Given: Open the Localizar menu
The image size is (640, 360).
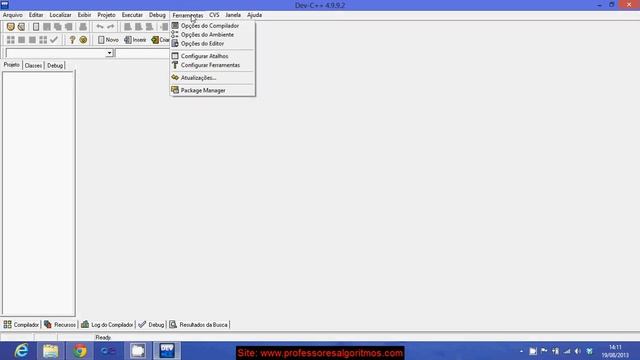Looking at the screenshot, I should 60,15.
